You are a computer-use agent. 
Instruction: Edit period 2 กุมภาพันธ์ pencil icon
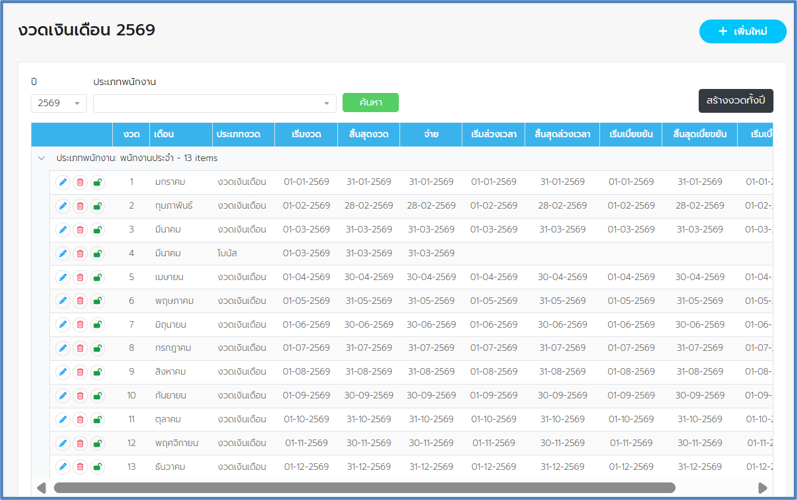(x=63, y=206)
